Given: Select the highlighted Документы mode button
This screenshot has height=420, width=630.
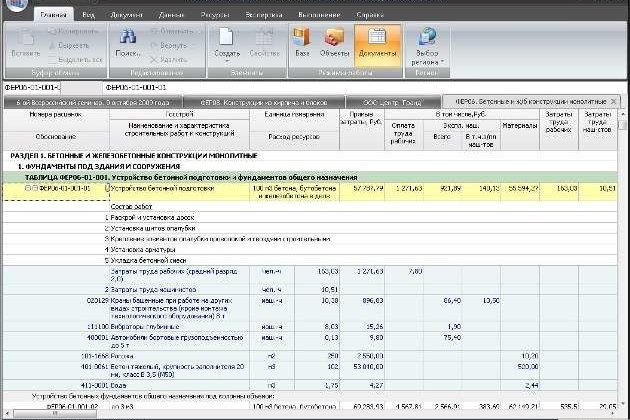Looking at the screenshot, I should coord(377,44).
